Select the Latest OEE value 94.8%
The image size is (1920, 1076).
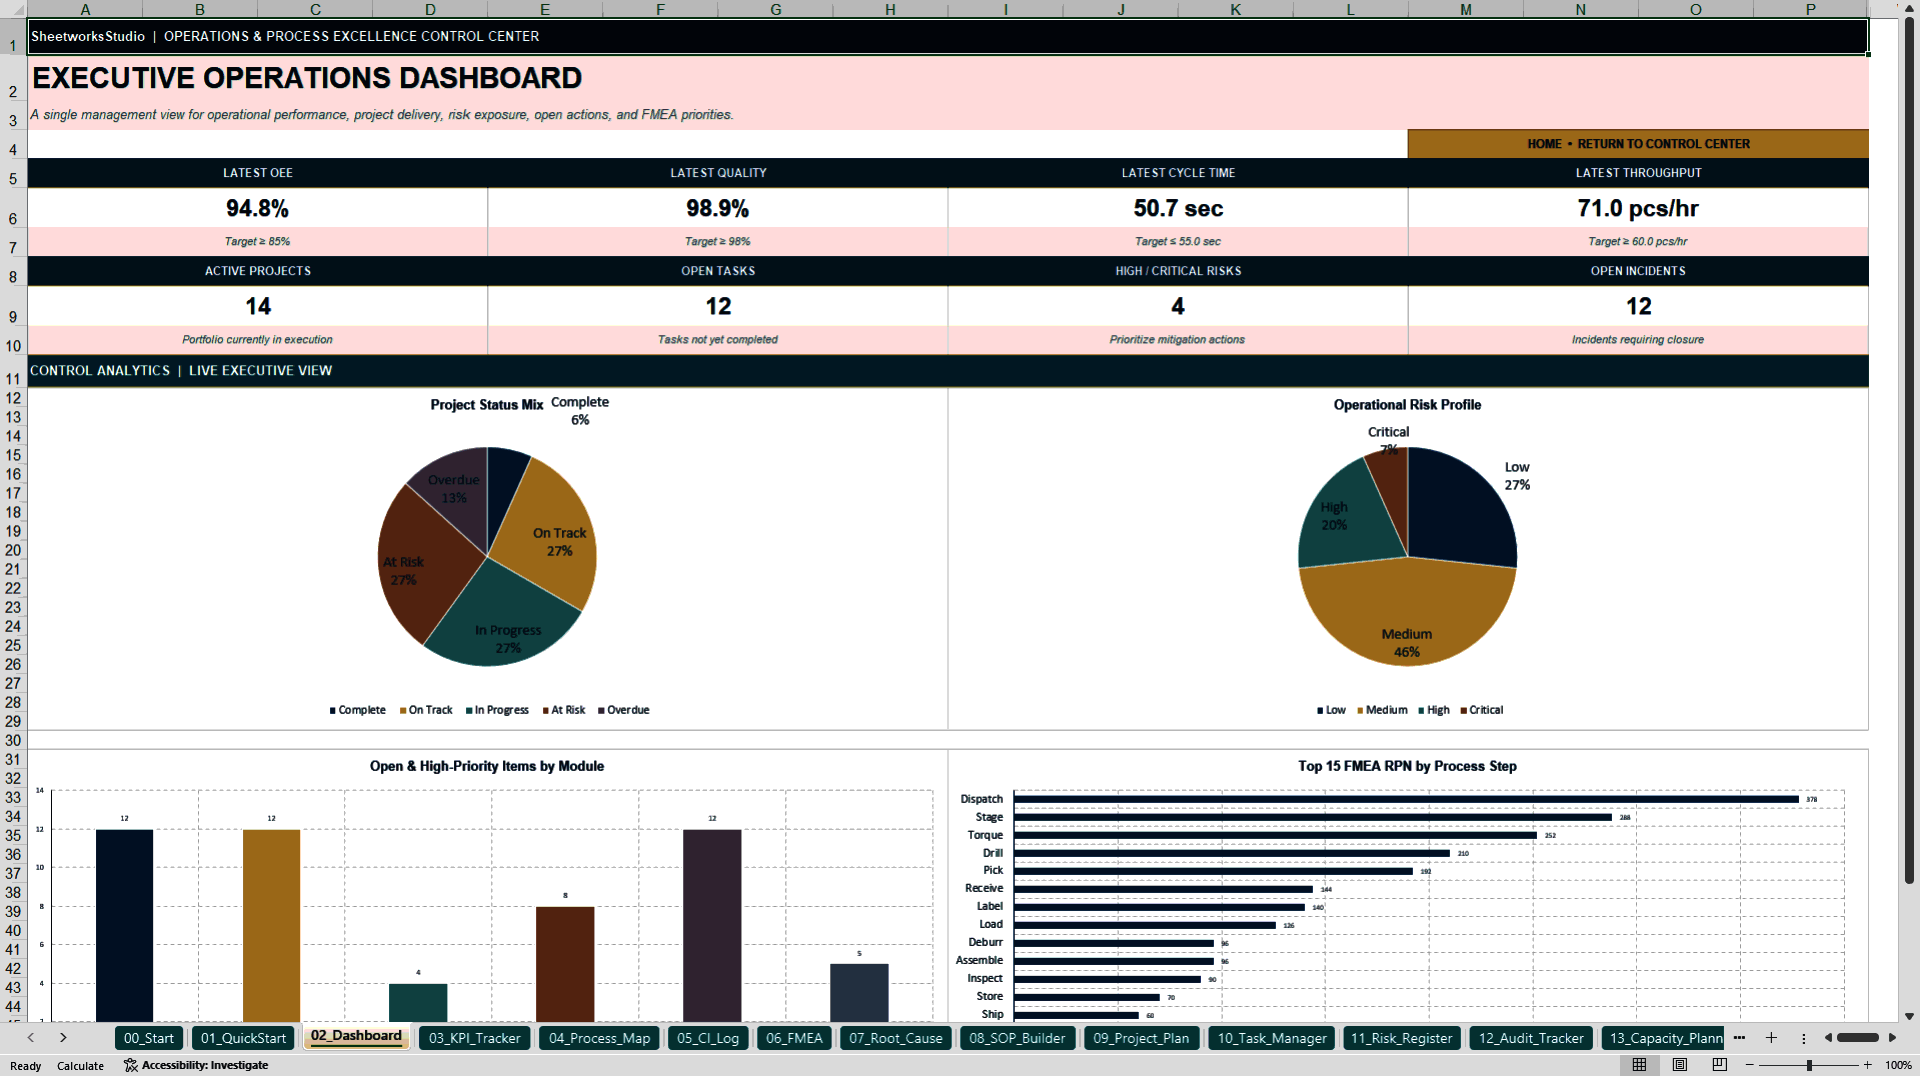coord(257,208)
